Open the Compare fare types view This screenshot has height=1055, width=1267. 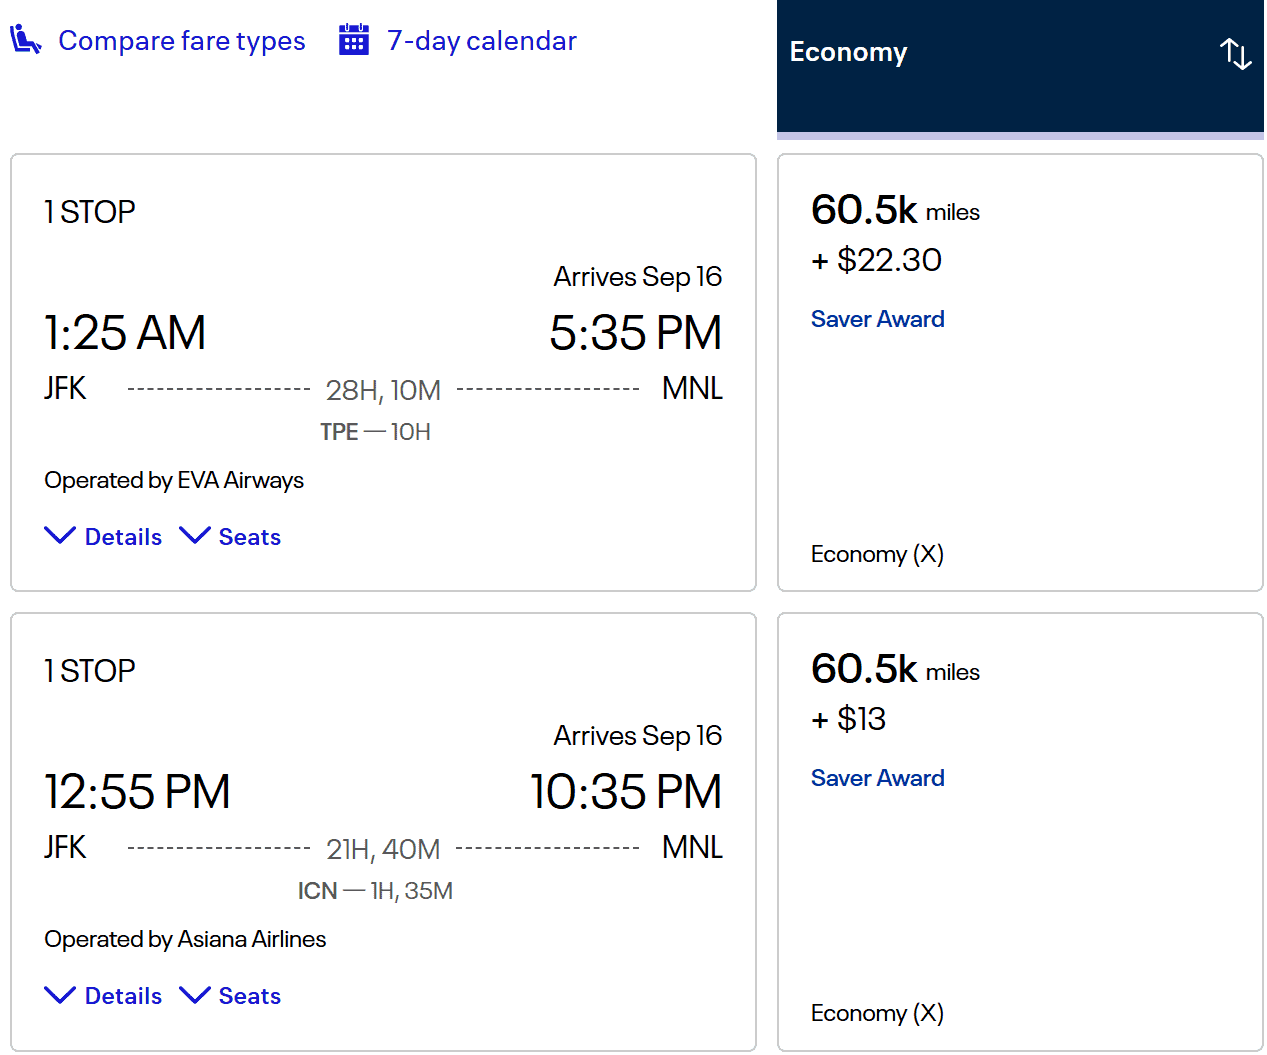pyautogui.click(x=182, y=40)
